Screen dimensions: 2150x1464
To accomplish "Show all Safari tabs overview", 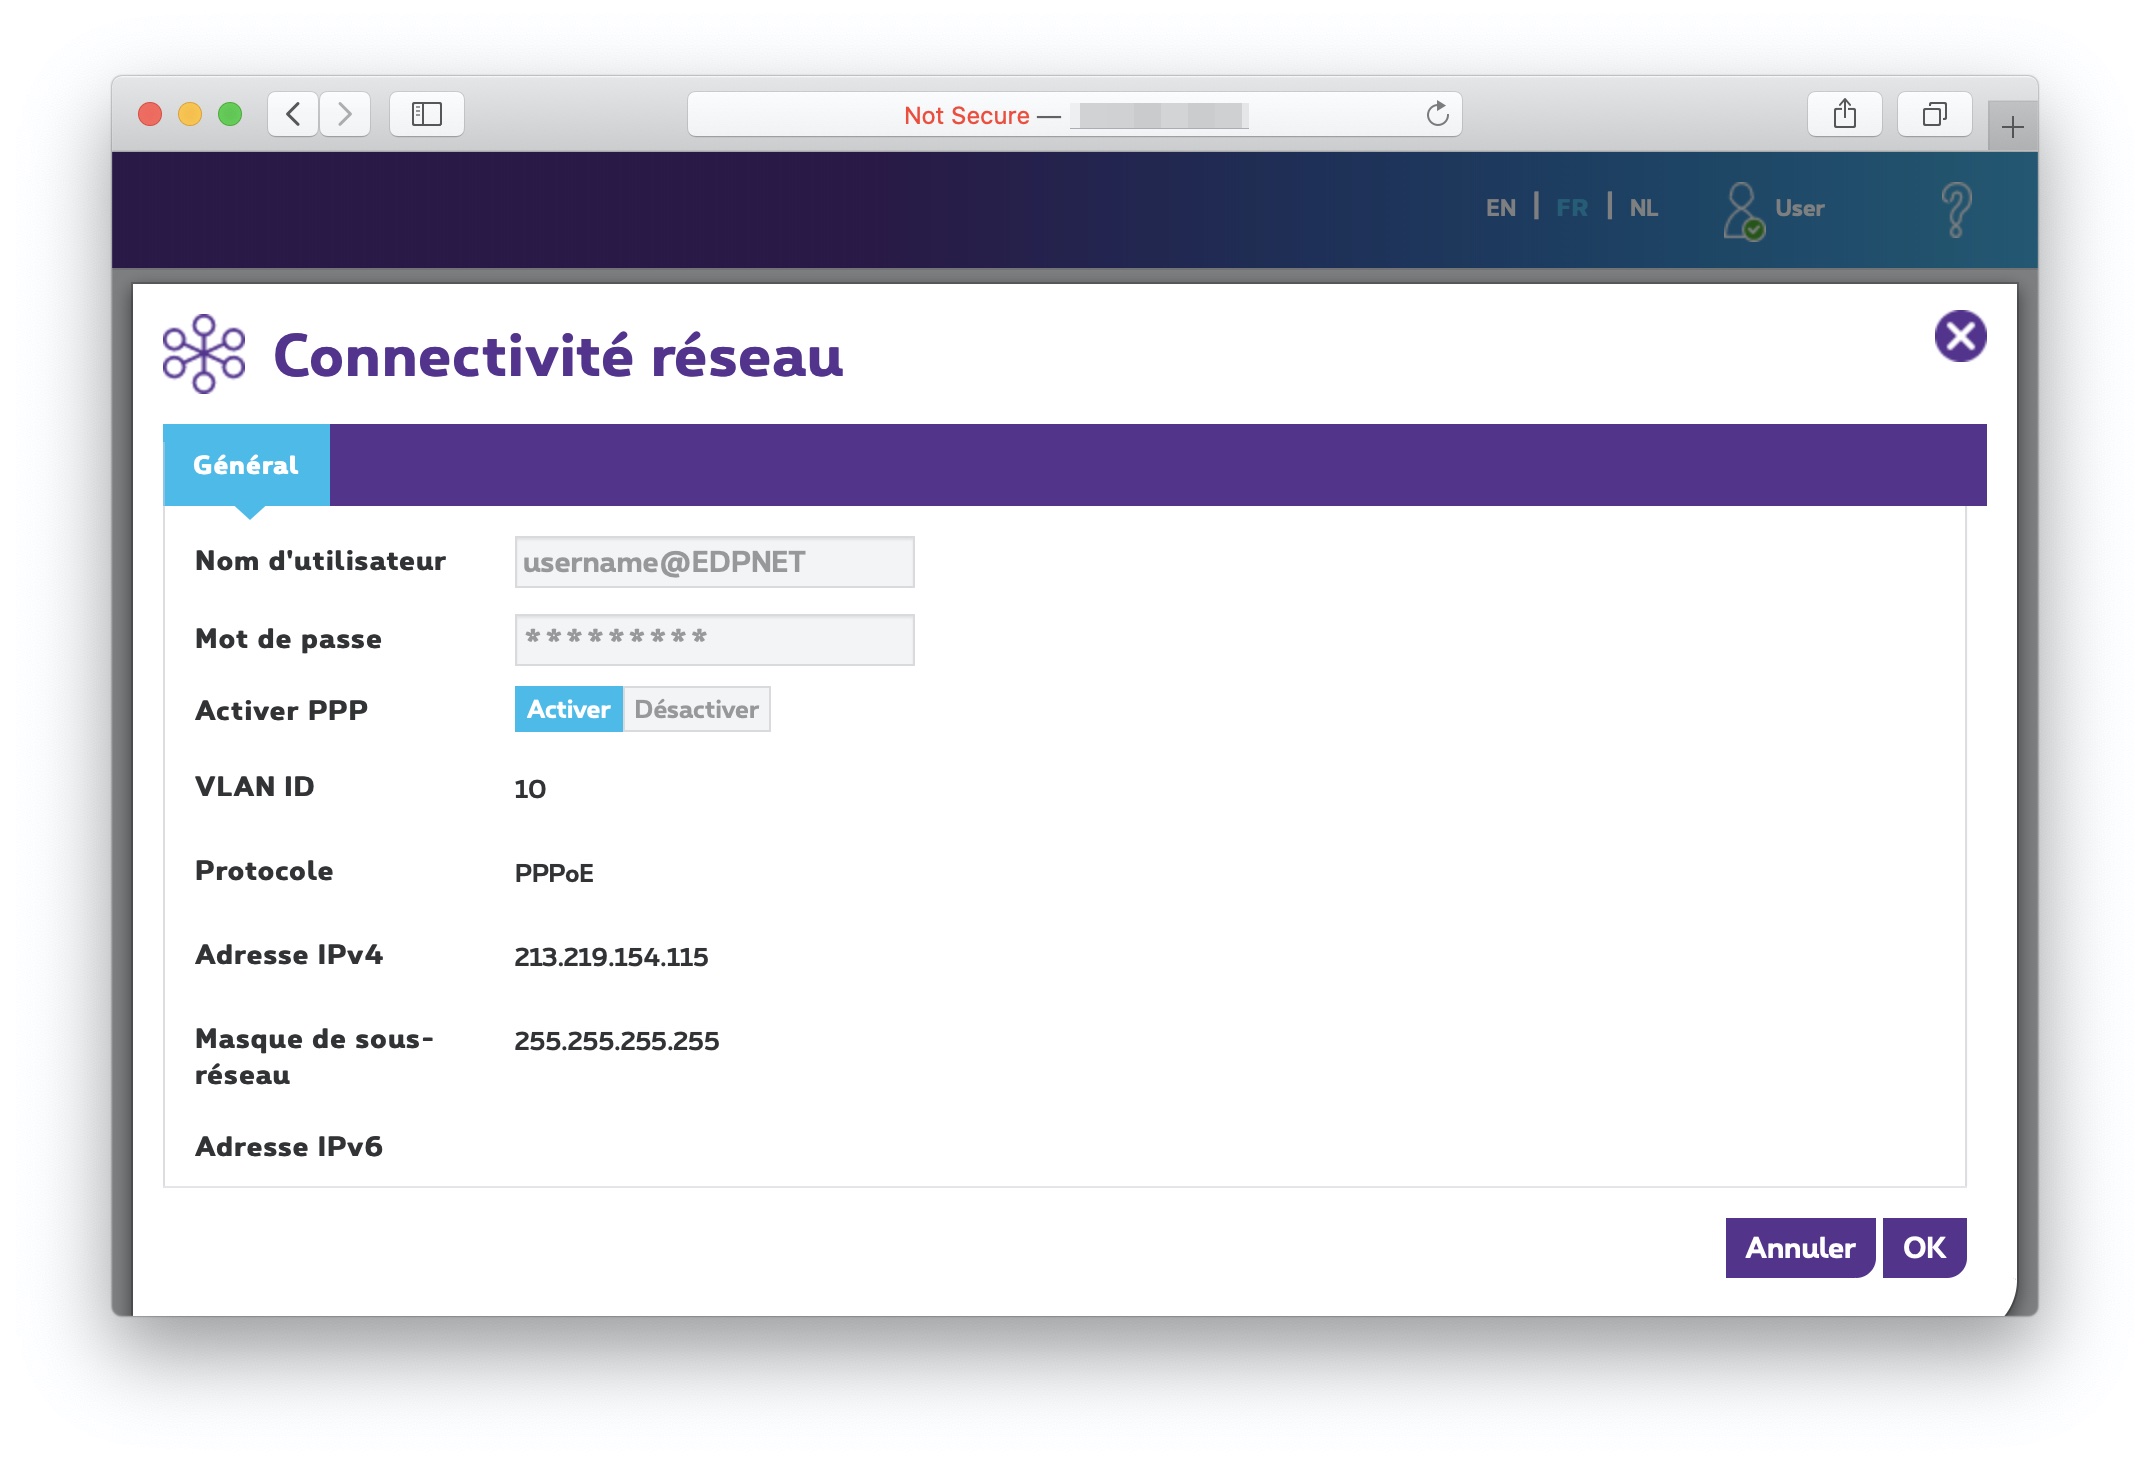I will coord(1935,114).
